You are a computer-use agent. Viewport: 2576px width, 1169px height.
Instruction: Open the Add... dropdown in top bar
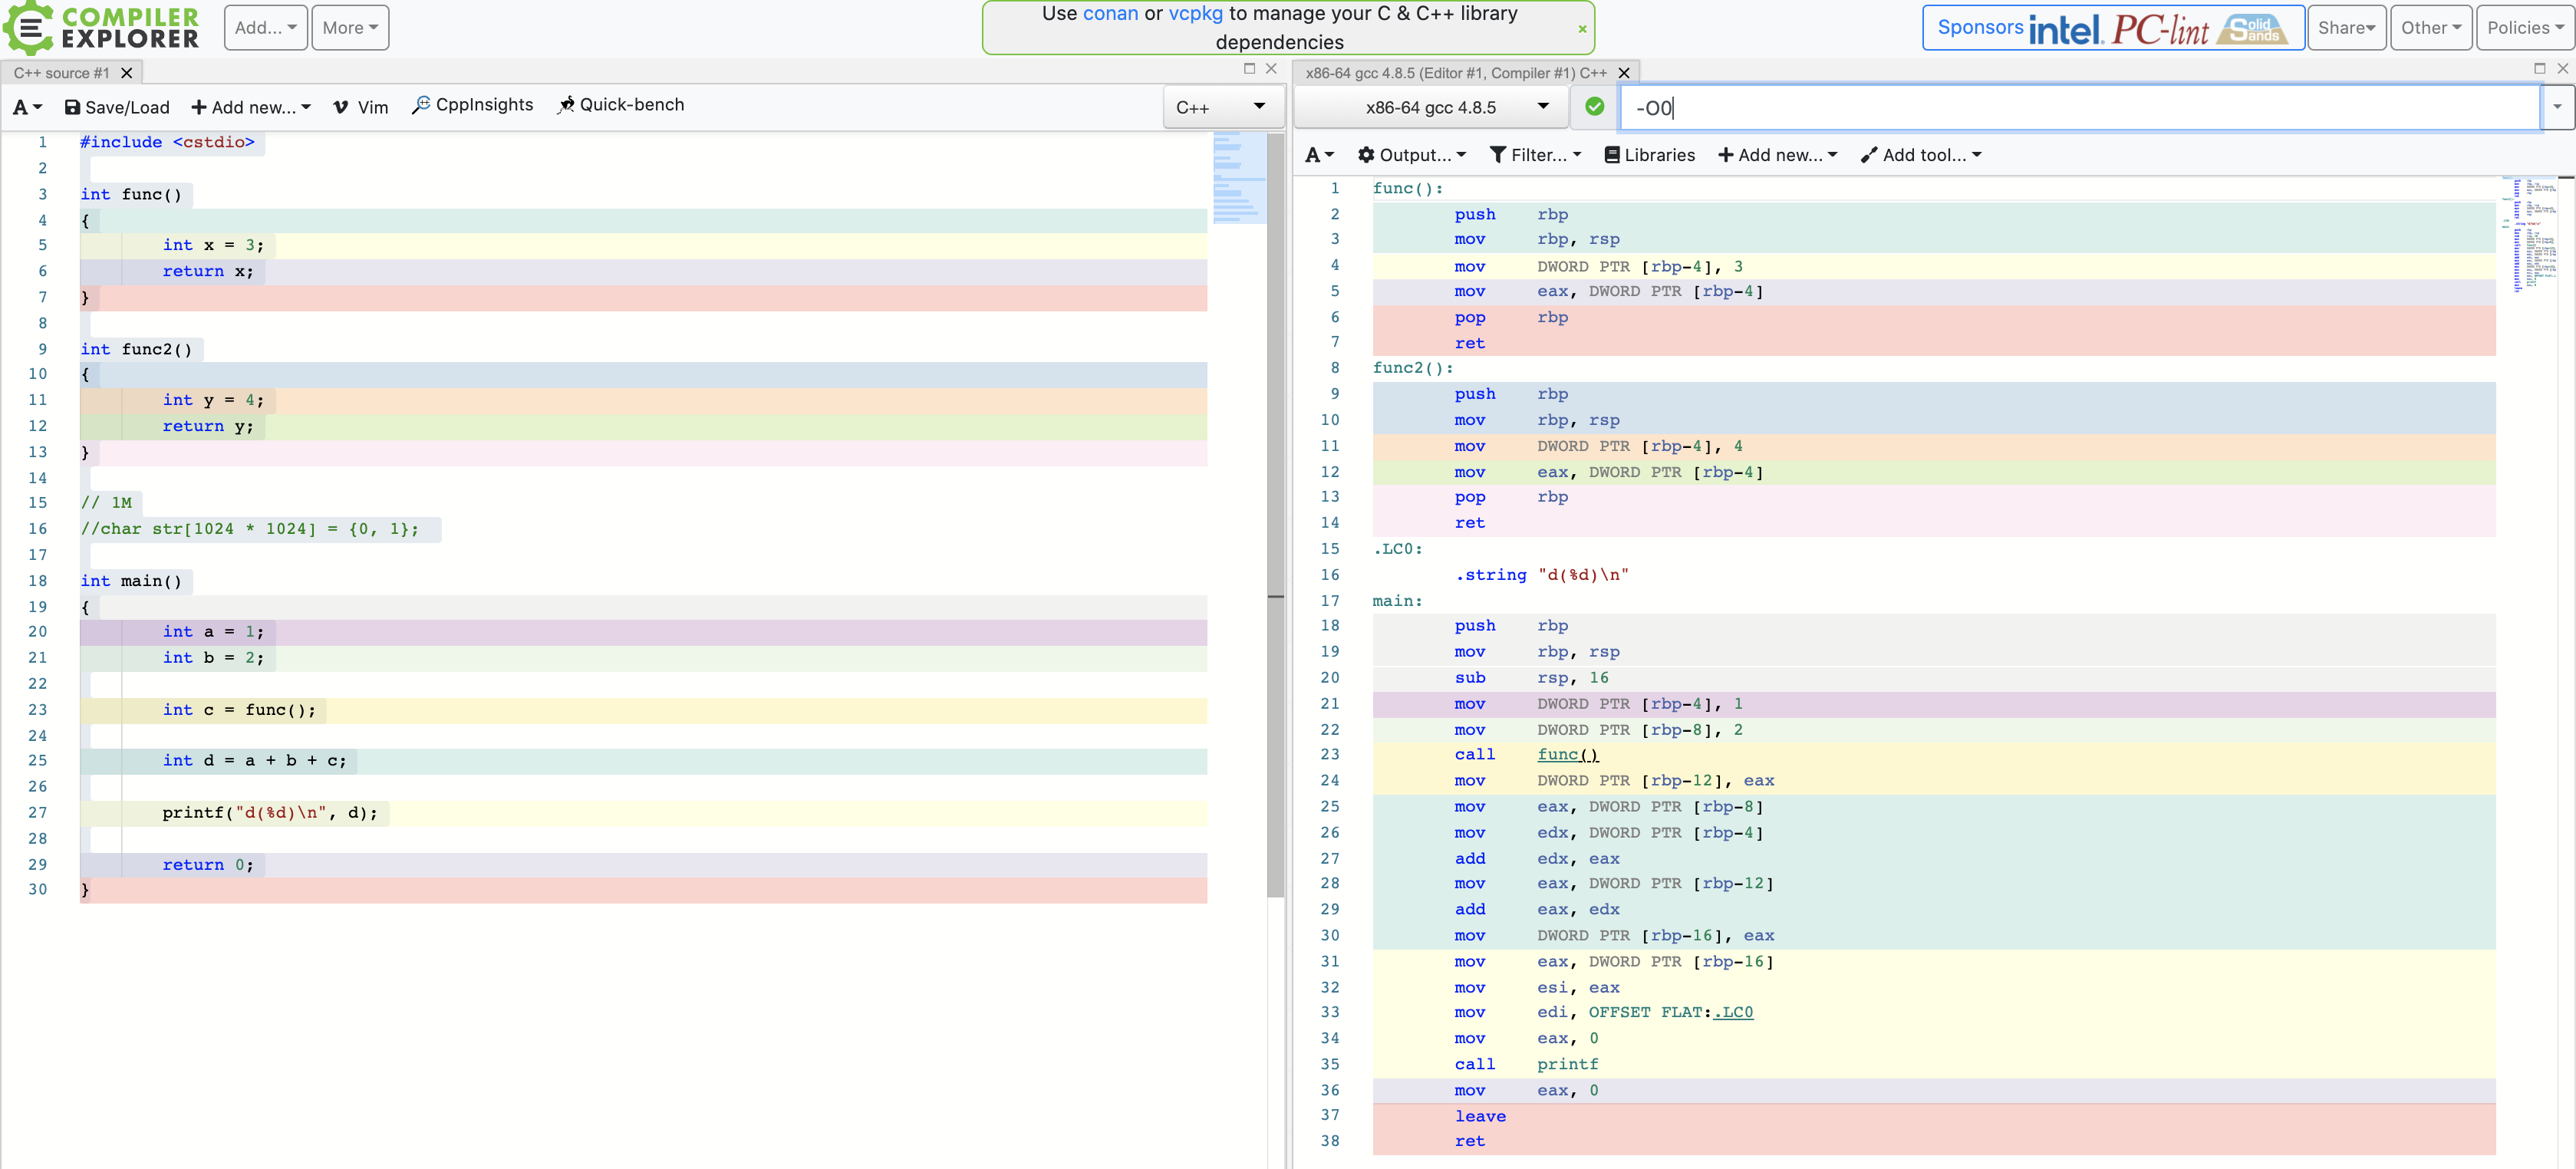click(265, 28)
